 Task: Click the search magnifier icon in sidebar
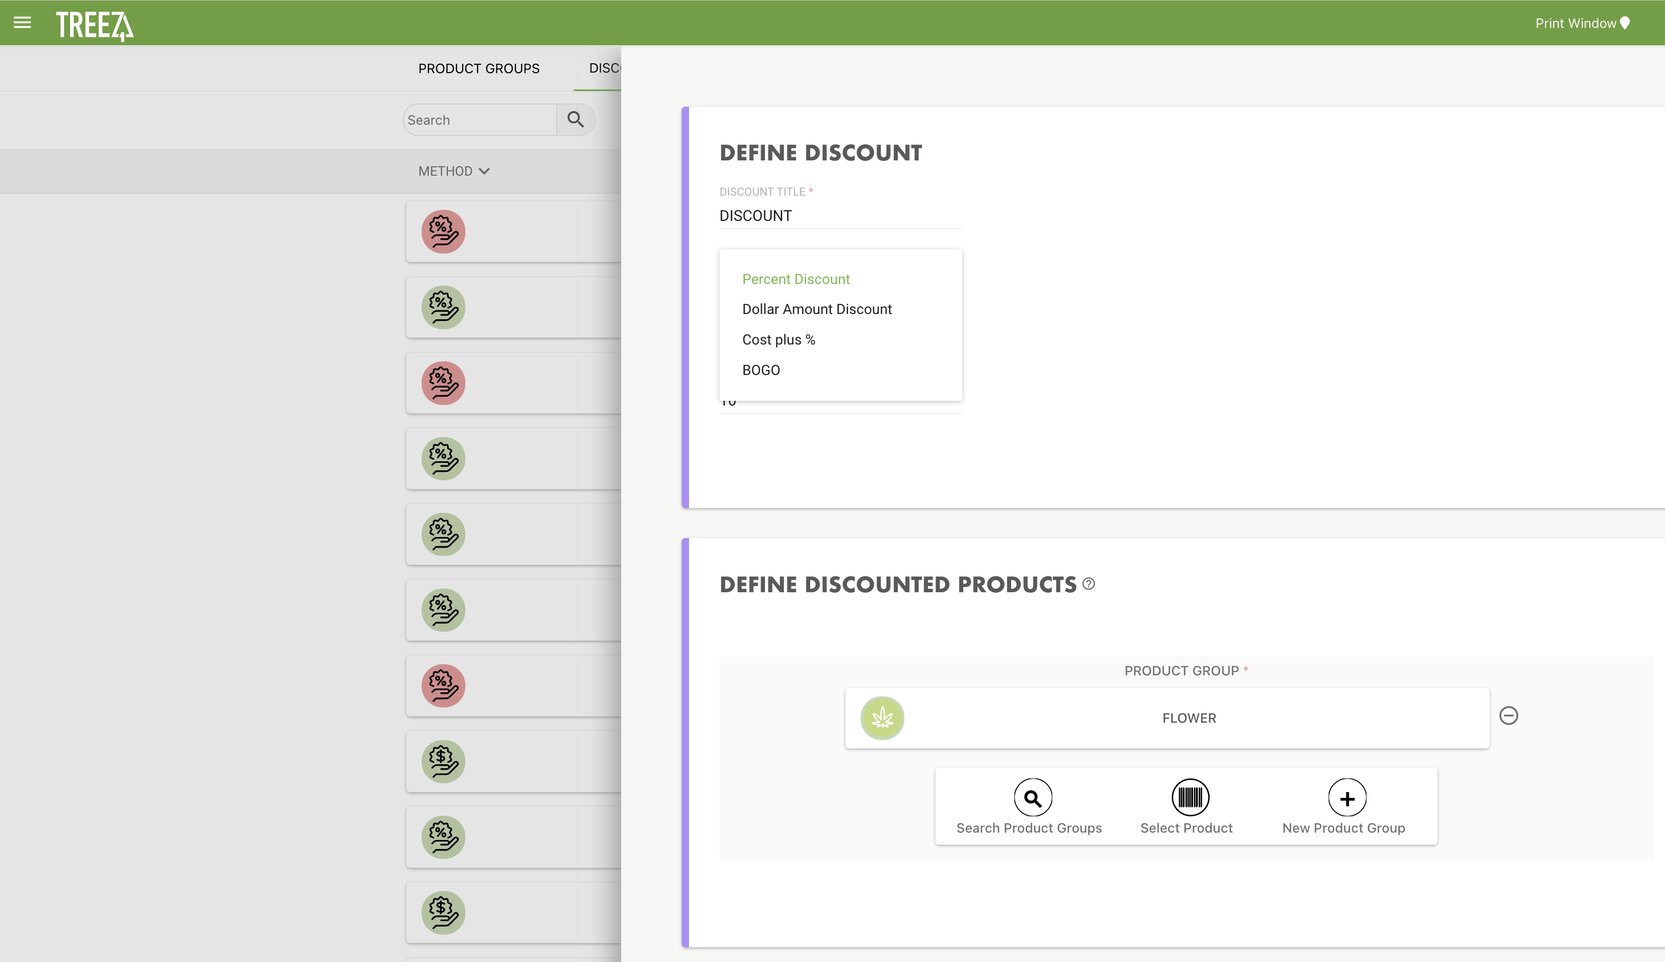pyautogui.click(x=576, y=119)
